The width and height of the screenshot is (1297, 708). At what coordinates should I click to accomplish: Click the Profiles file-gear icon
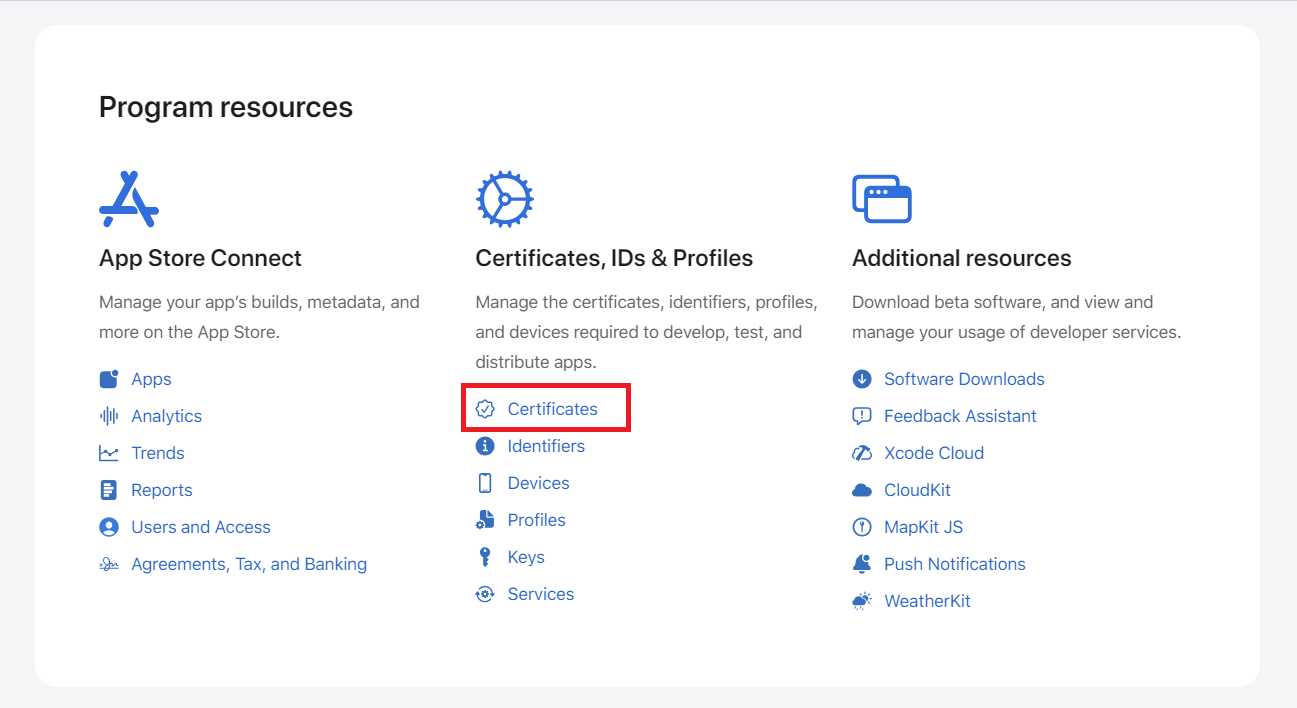485,520
